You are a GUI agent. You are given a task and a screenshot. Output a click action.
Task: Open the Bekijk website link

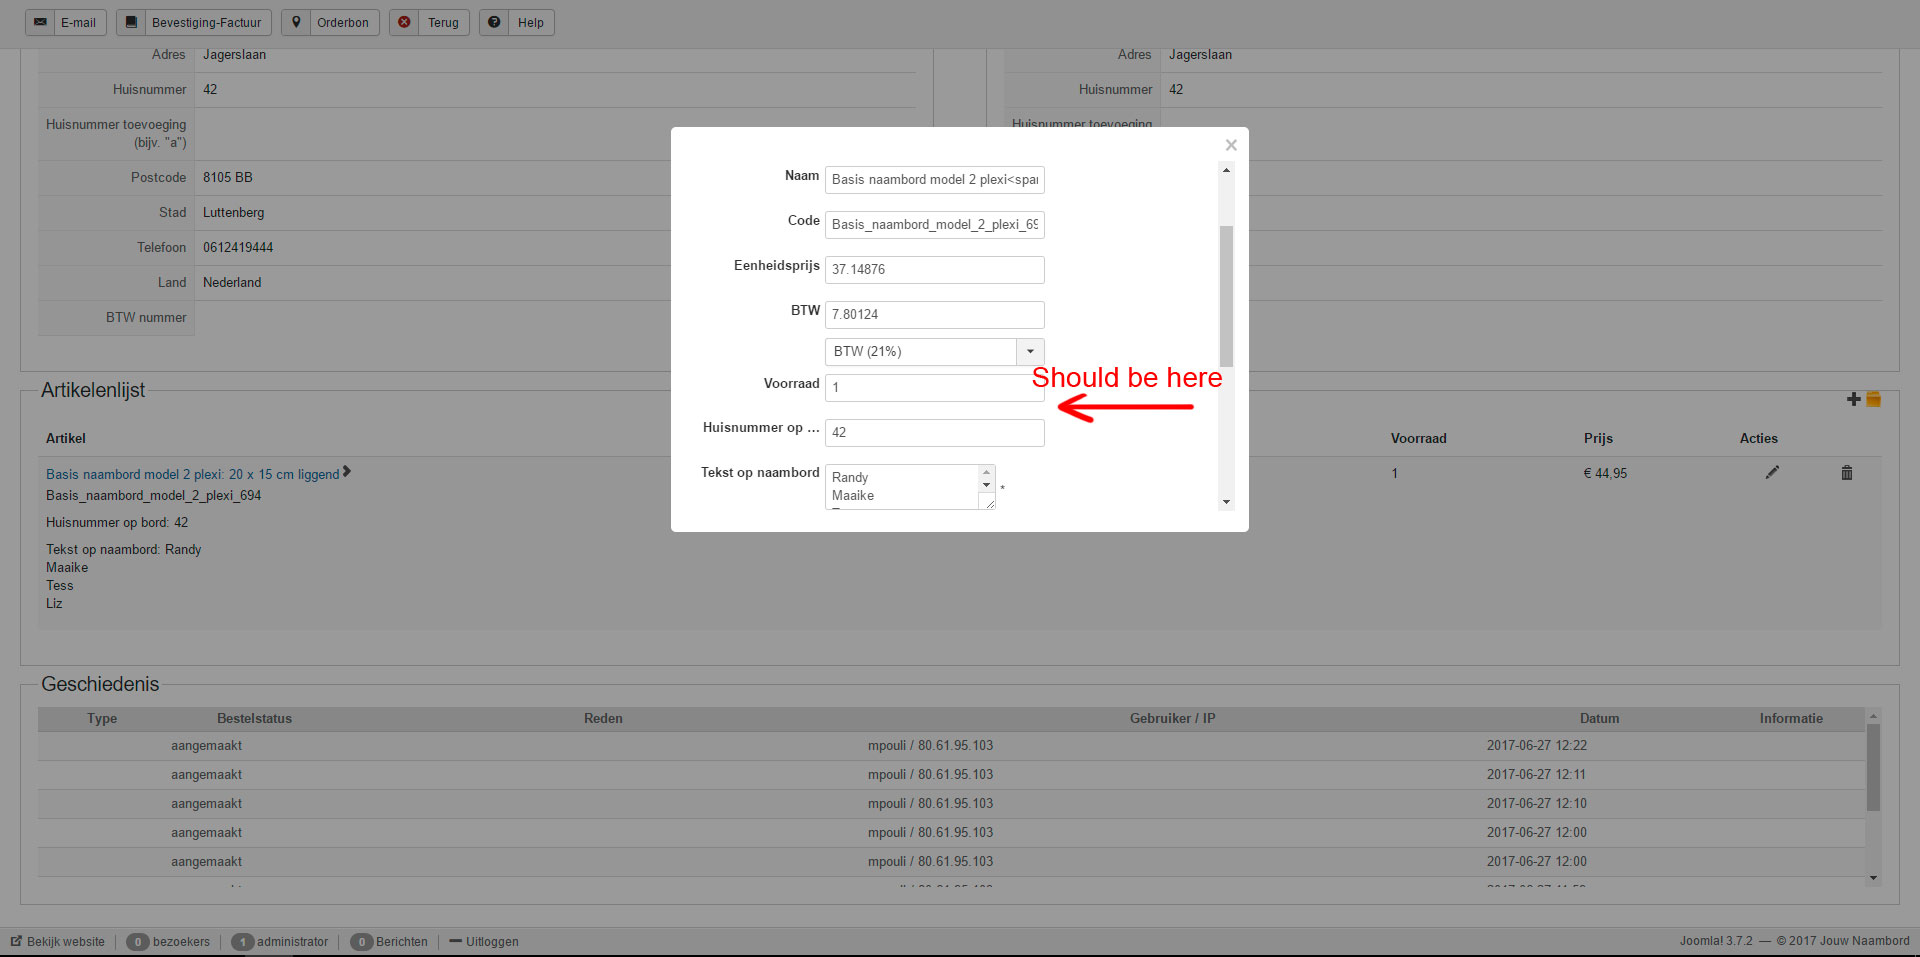coord(66,942)
